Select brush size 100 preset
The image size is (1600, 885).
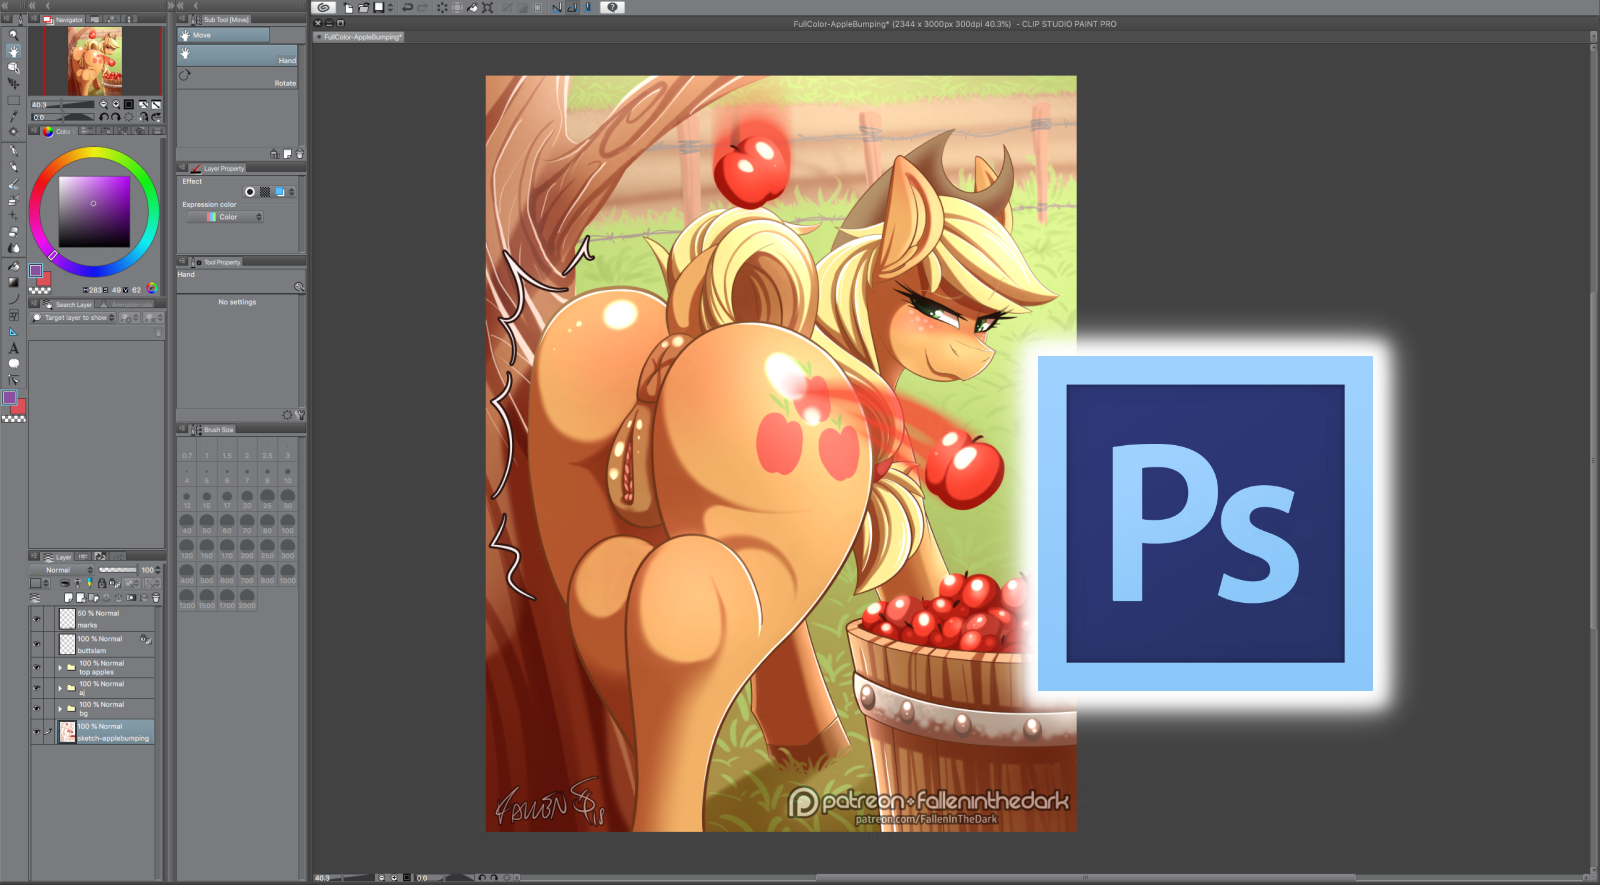288,524
